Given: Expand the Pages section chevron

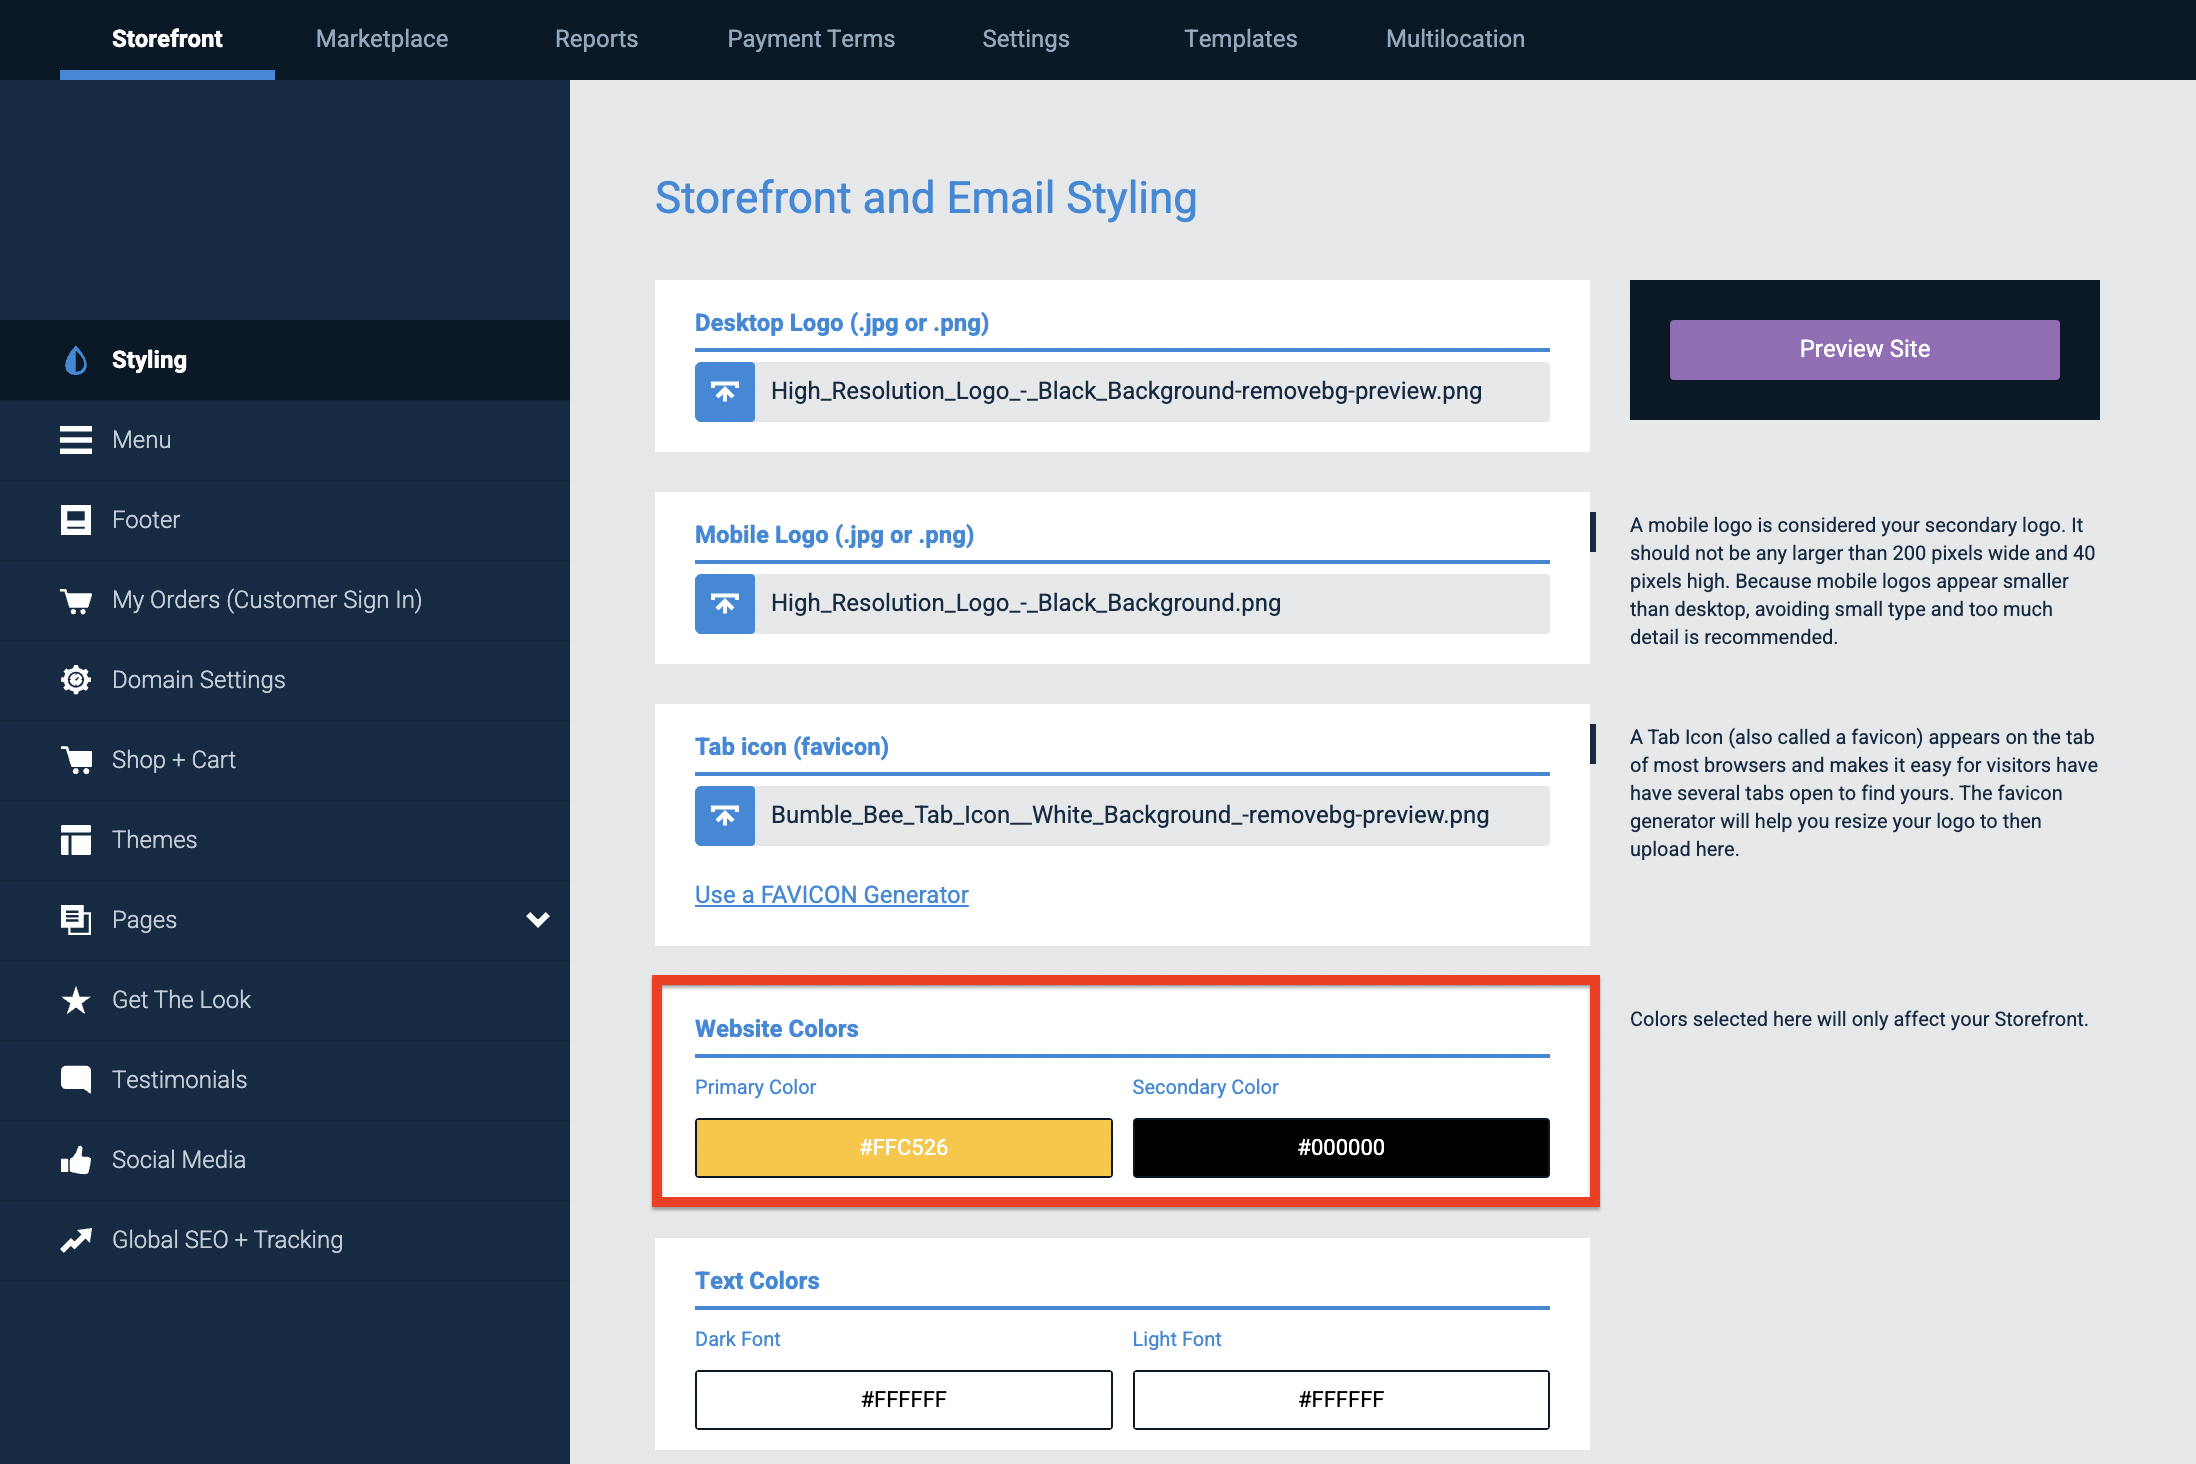Looking at the screenshot, I should [538, 919].
